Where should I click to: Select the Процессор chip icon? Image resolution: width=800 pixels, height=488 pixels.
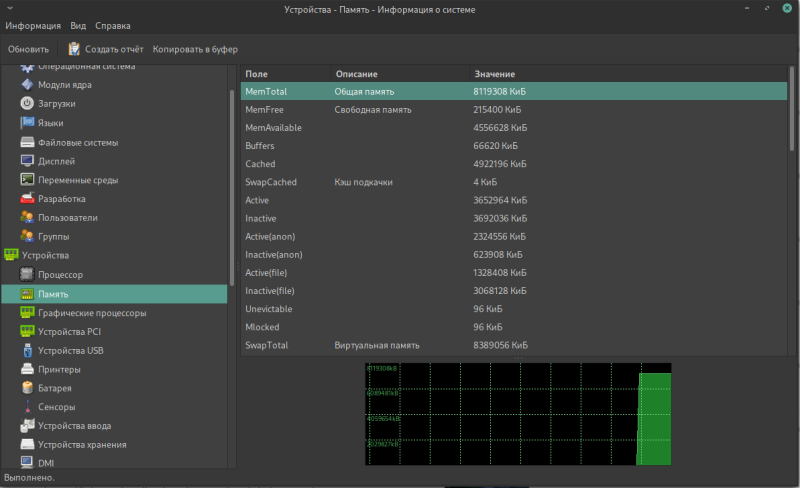[28, 275]
